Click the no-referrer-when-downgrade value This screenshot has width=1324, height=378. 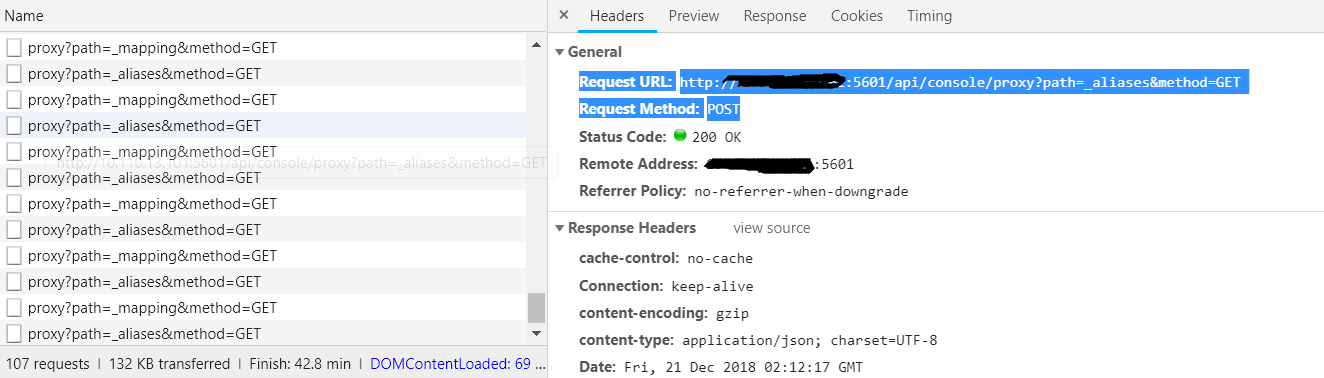click(801, 191)
